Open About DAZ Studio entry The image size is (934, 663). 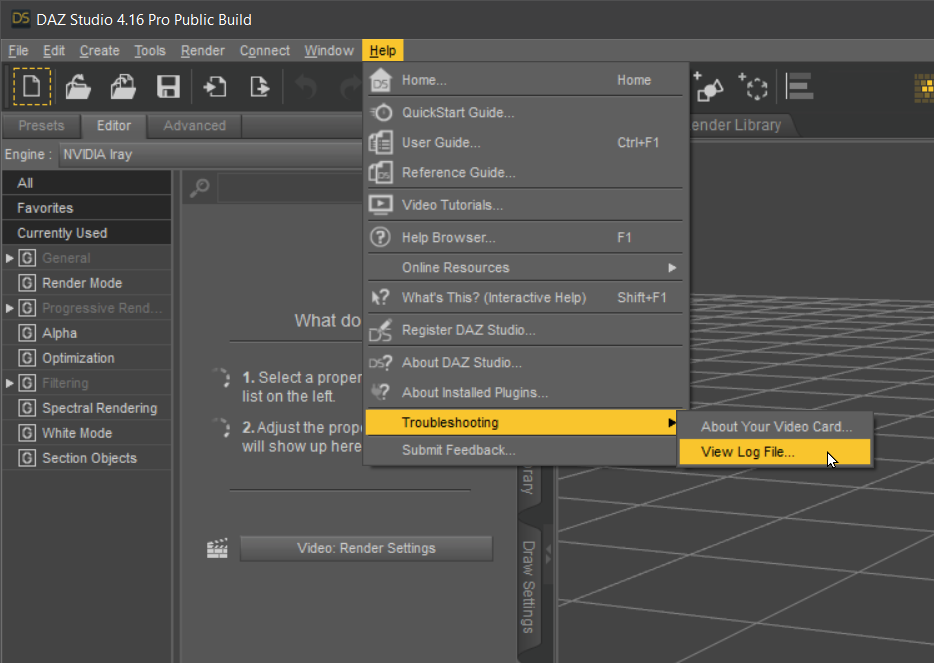pos(525,362)
